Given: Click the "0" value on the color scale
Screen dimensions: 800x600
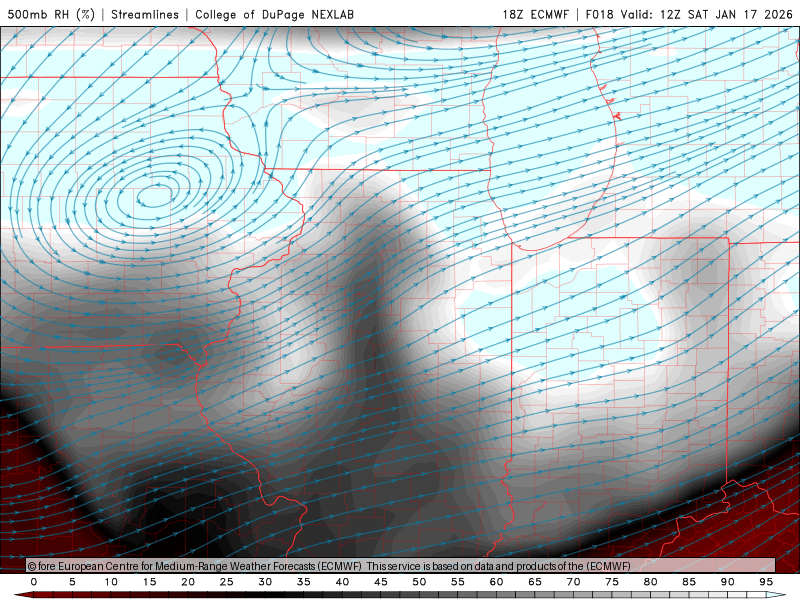Looking at the screenshot, I should [x=34, y=582].
